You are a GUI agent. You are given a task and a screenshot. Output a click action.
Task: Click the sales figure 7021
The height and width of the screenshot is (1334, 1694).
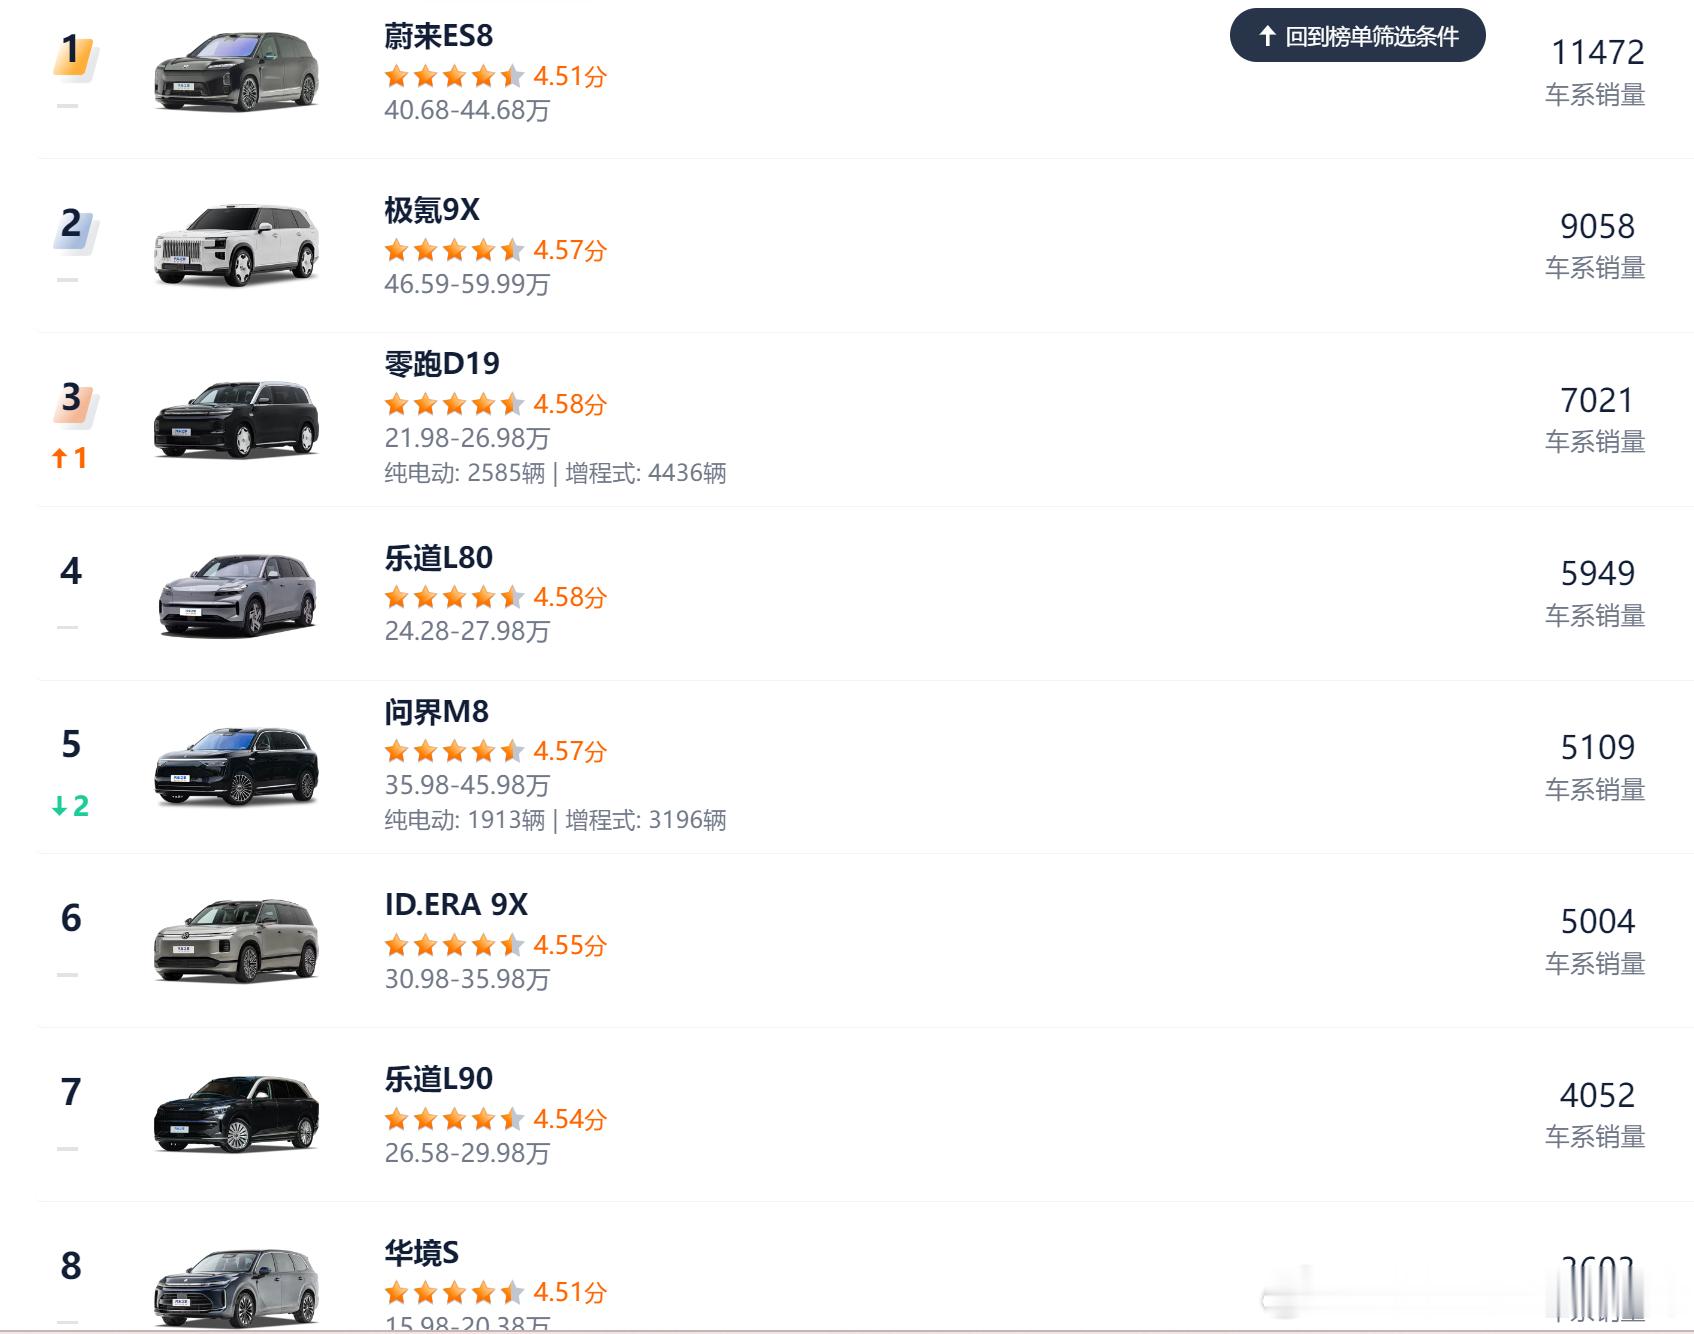(x=1597, y=400)
